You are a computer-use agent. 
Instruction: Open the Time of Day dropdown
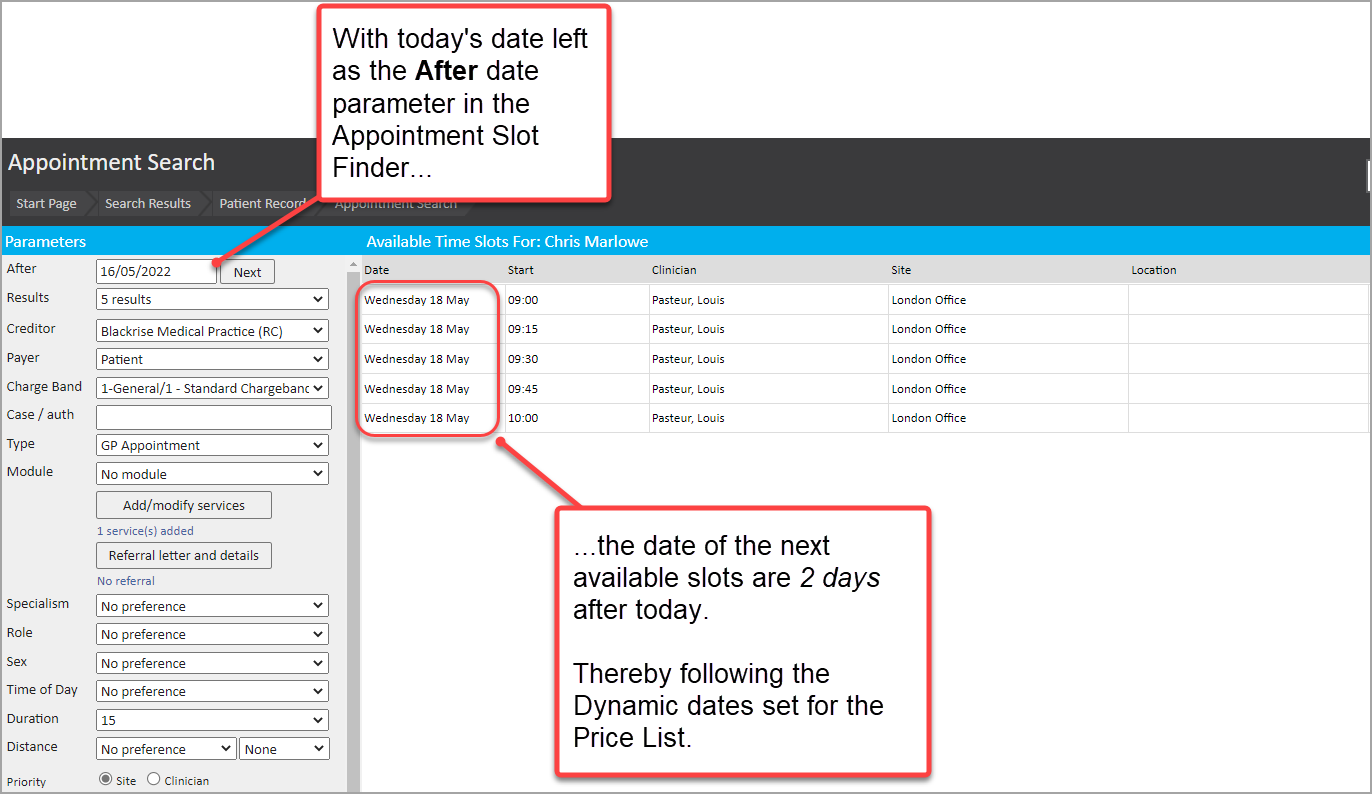(212, 691)
